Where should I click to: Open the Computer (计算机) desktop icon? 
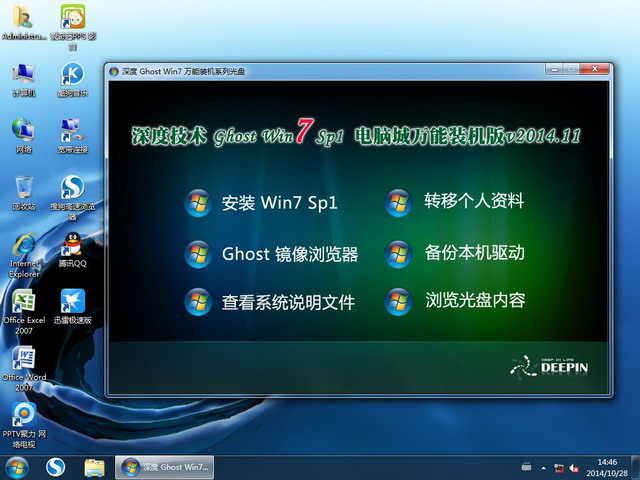[x=24, y=80]
